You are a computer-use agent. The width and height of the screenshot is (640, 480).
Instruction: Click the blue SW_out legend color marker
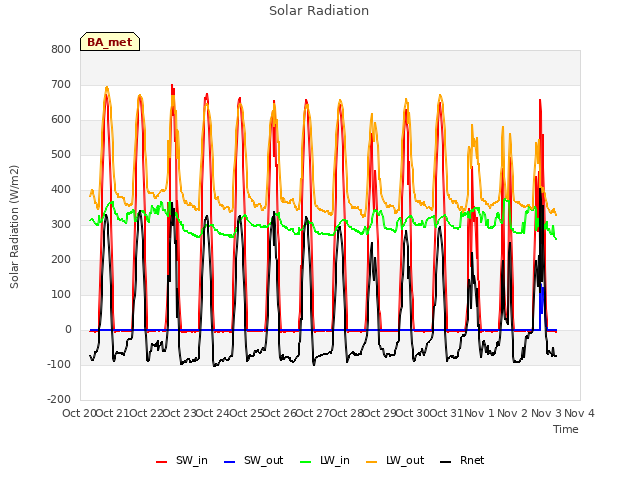pos(230,462)
